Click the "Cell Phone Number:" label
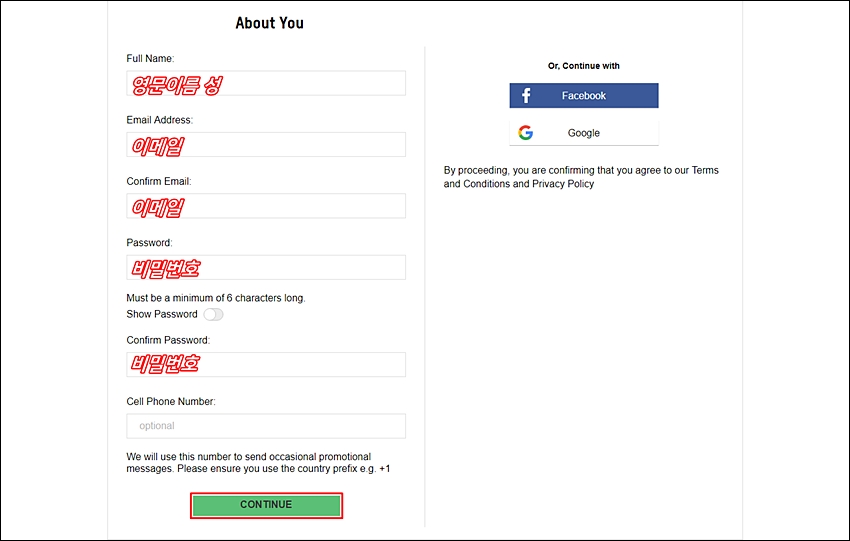 (171, 401)
